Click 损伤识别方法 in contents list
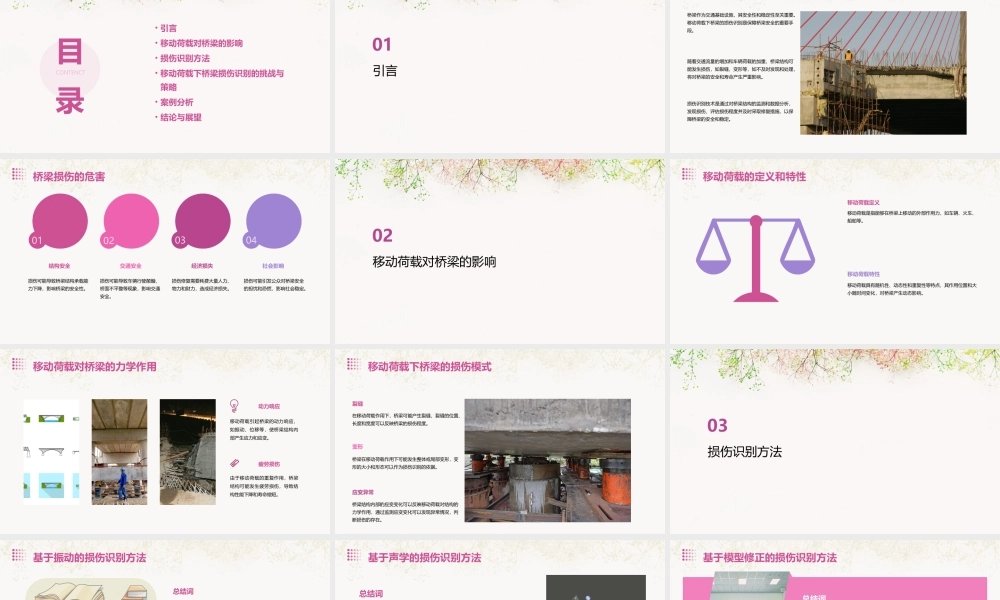Viewport: 1000px width, 600px height. pyautogui.click(x=185, y=58)
